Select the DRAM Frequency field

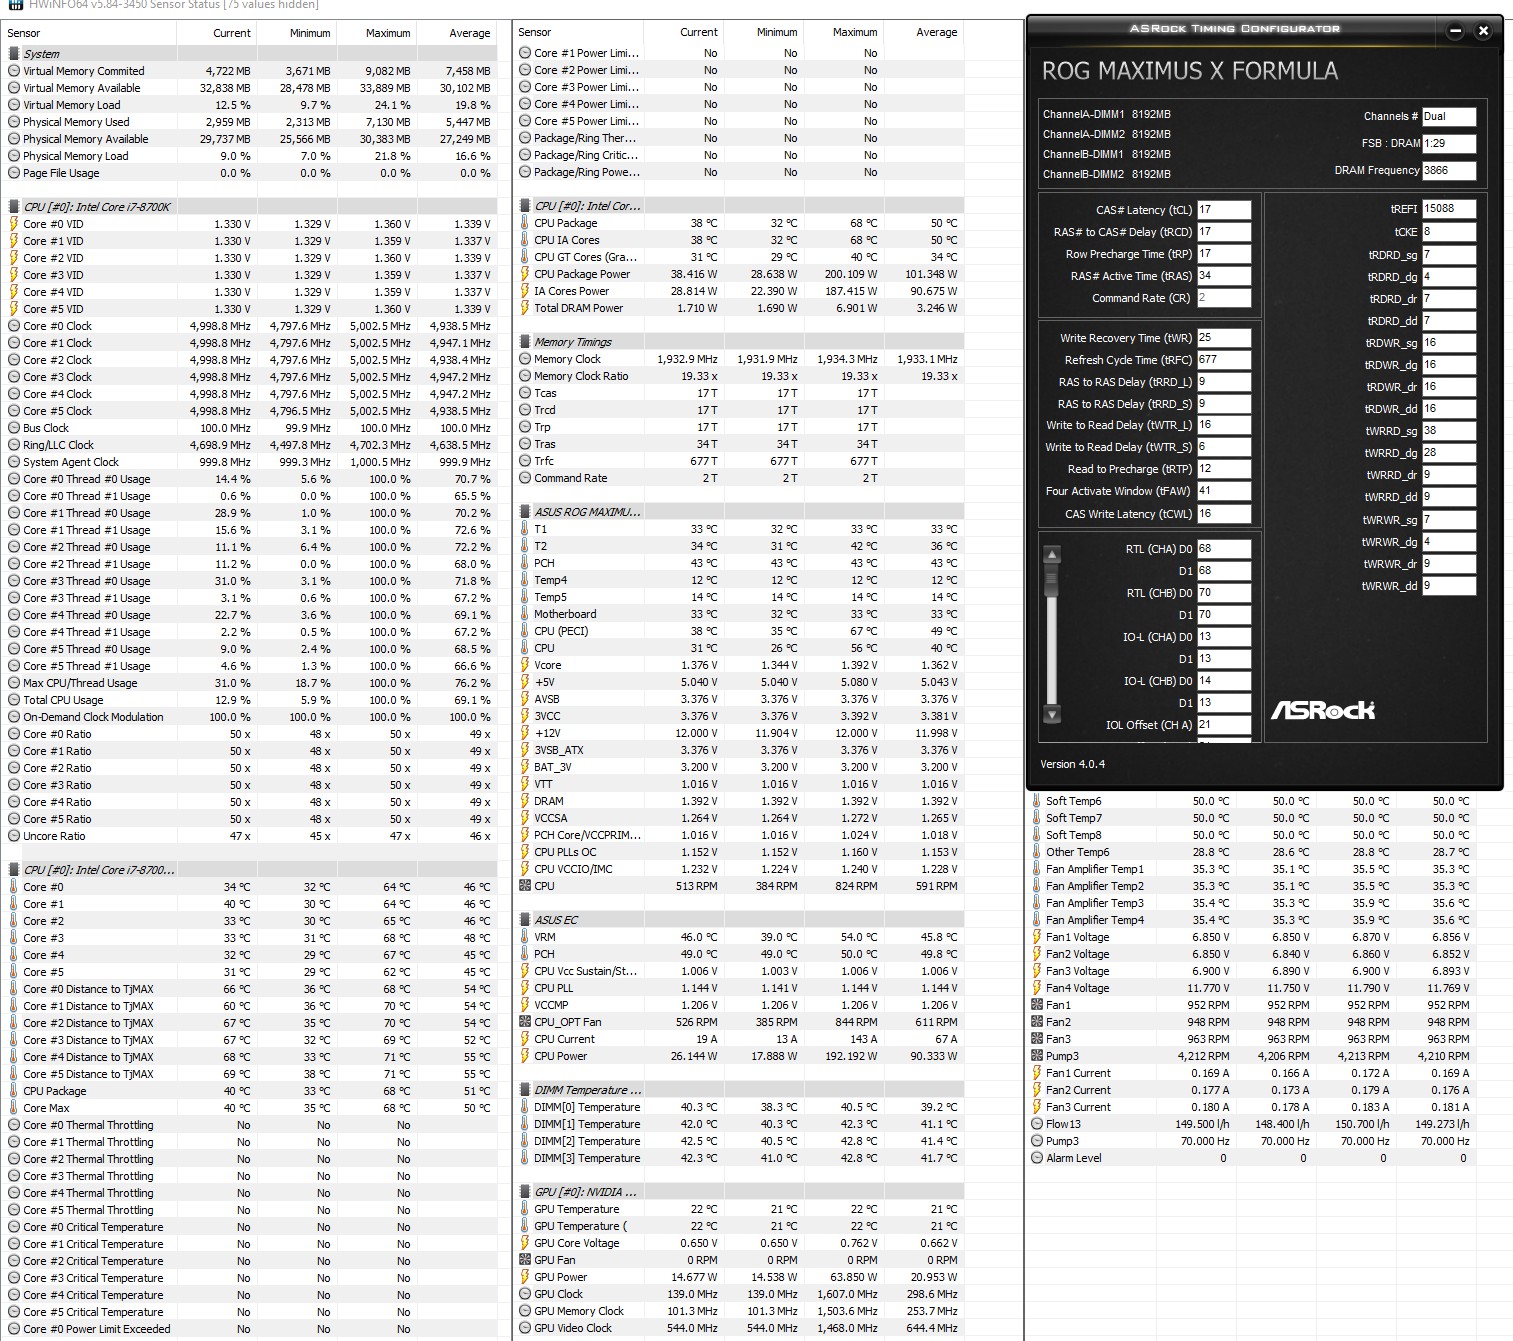click(1449, 170)
